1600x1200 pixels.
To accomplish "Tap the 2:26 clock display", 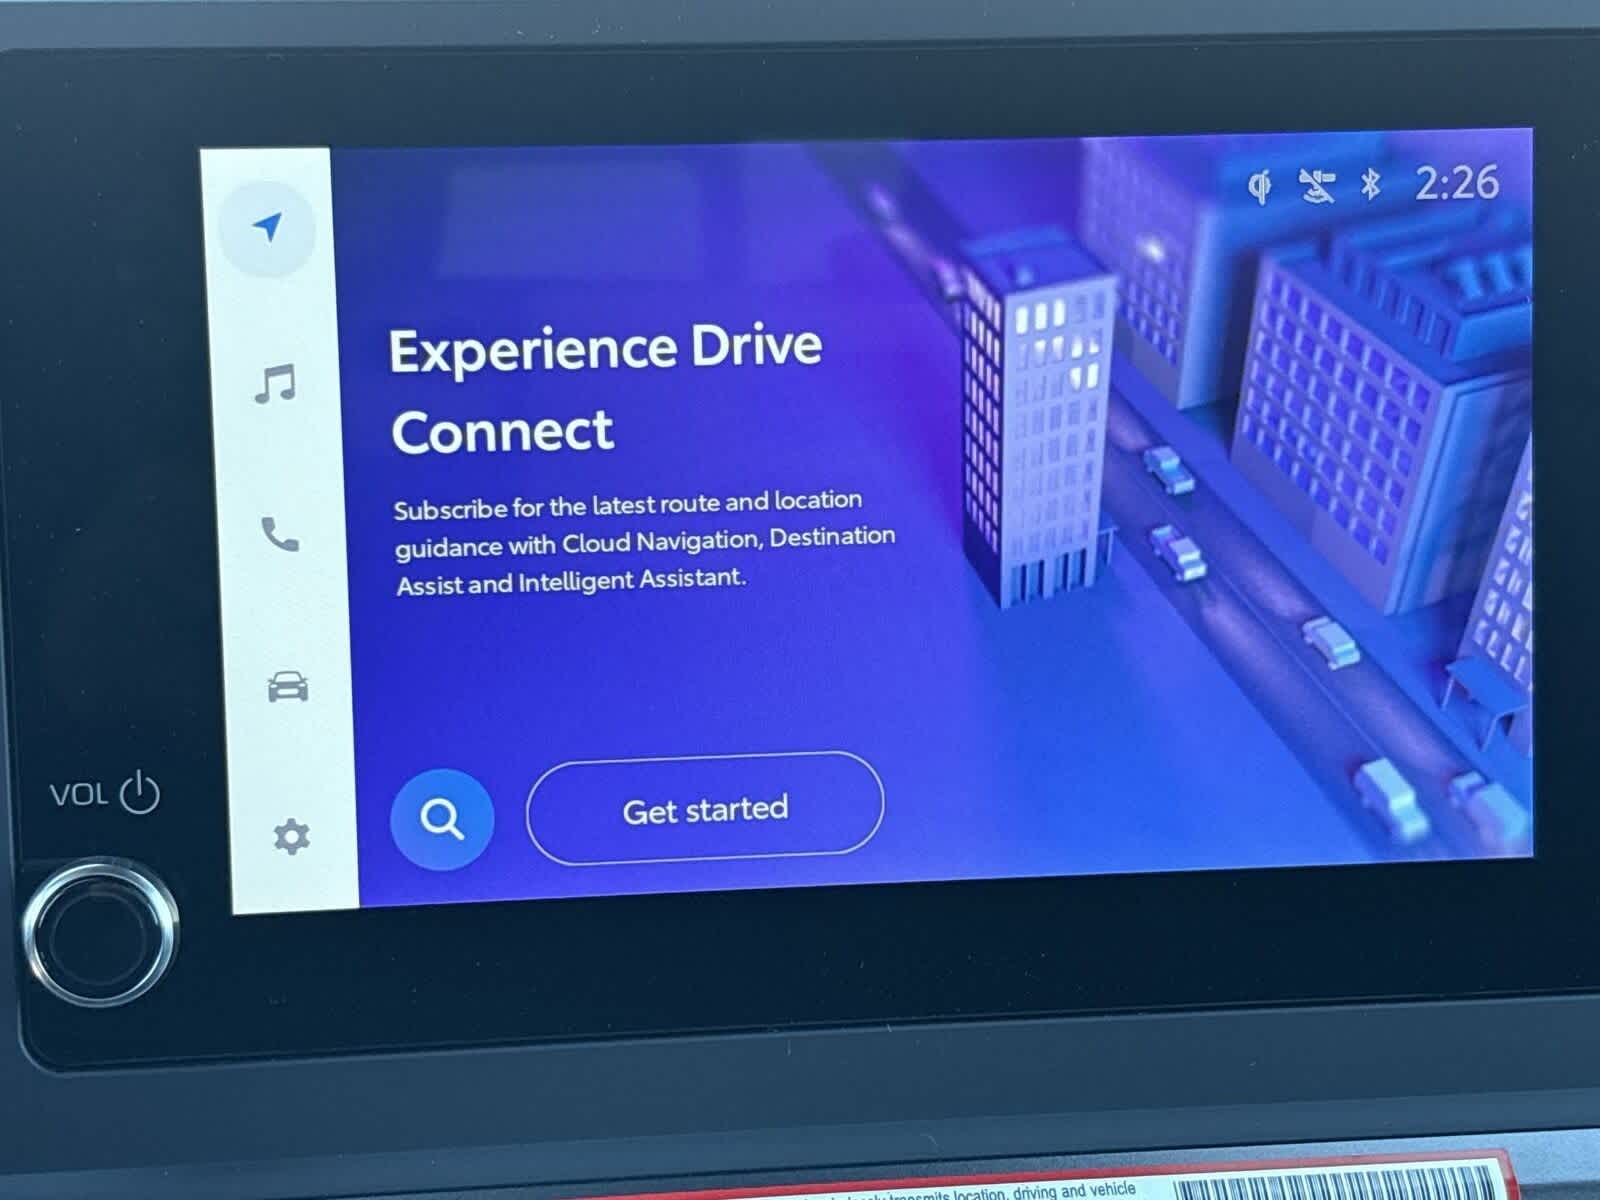I will pyautogui.click(x=1457, y=183).
